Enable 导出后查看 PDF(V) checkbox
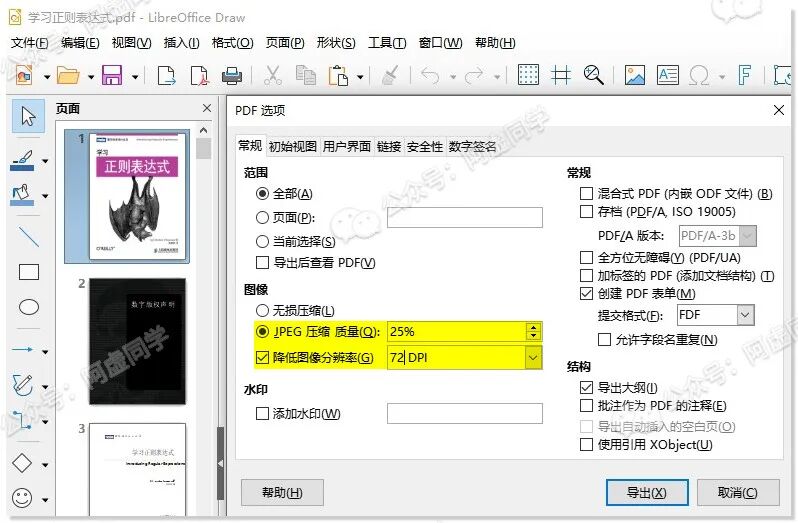This screenshot has height=523, width=798. (x=262, y=263)
